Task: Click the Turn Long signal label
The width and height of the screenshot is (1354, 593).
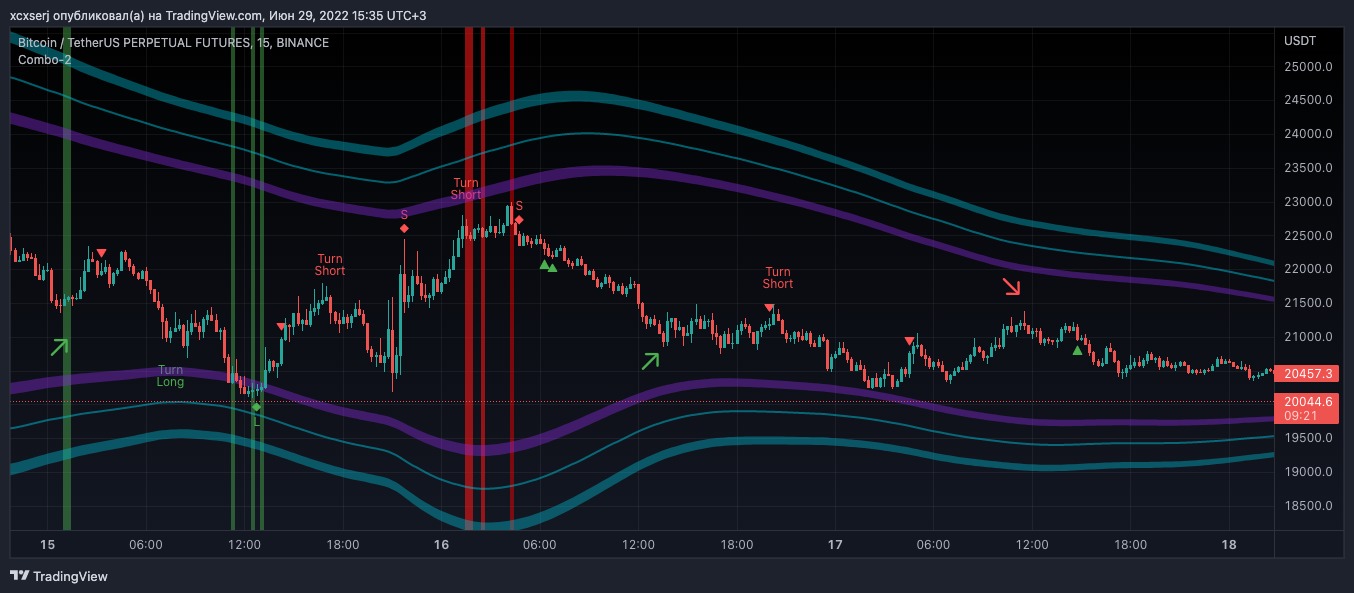Action: [171, 376]
